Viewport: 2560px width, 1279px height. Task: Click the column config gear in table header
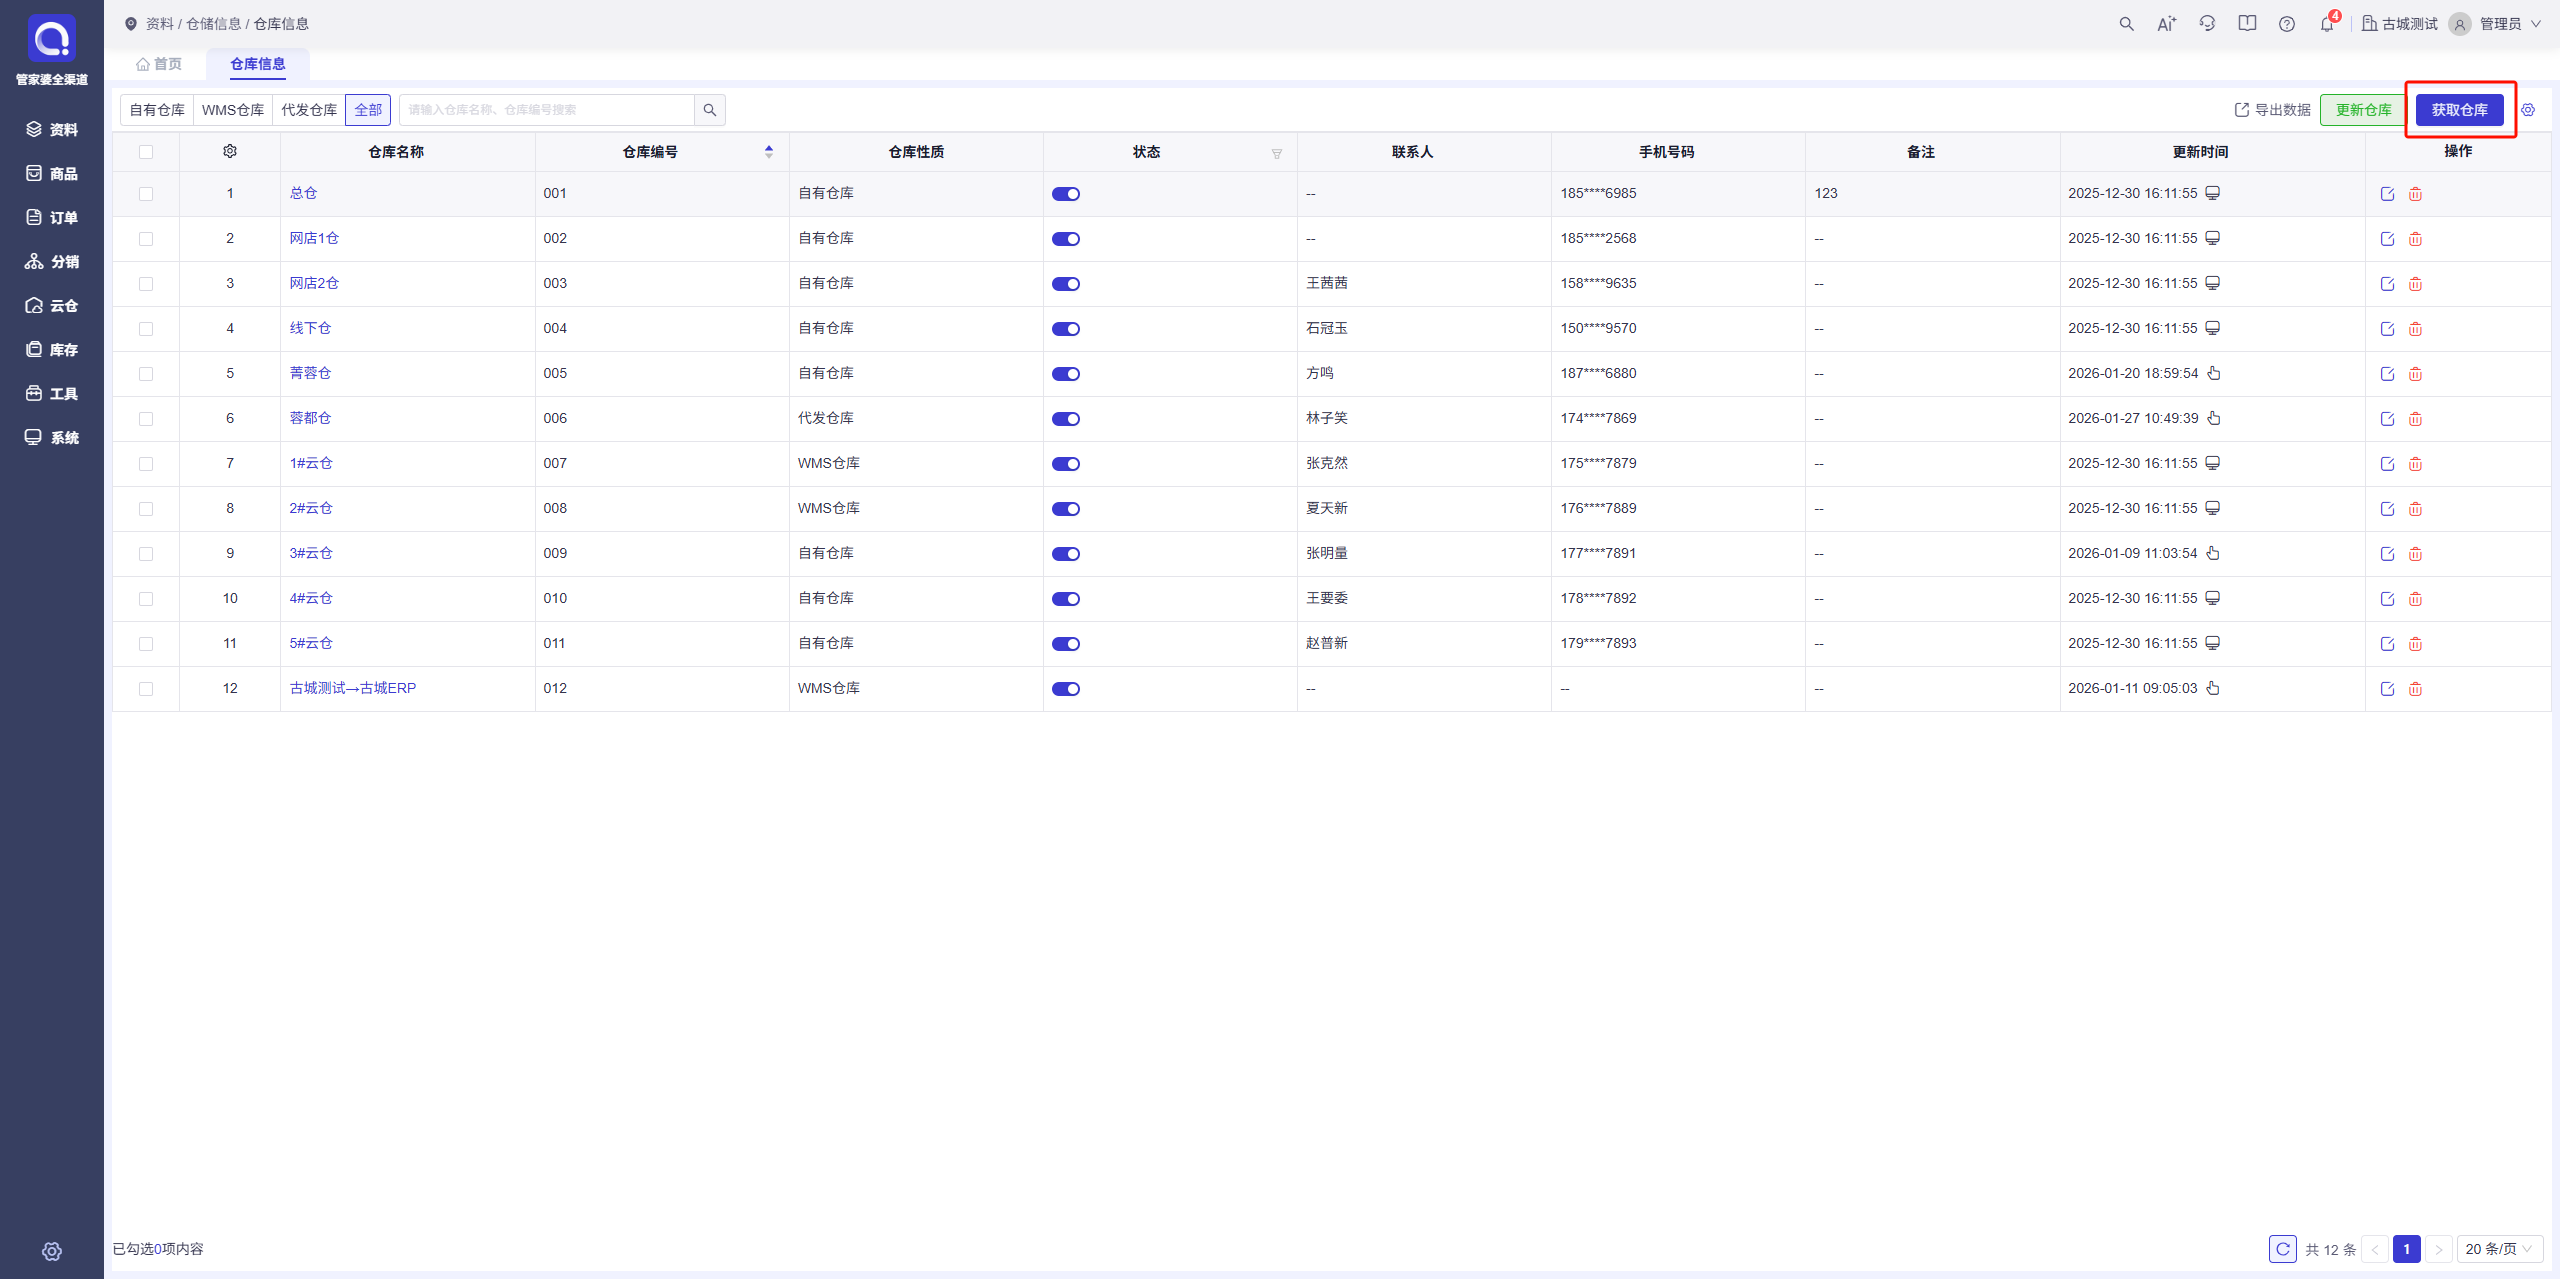(230, 151)
